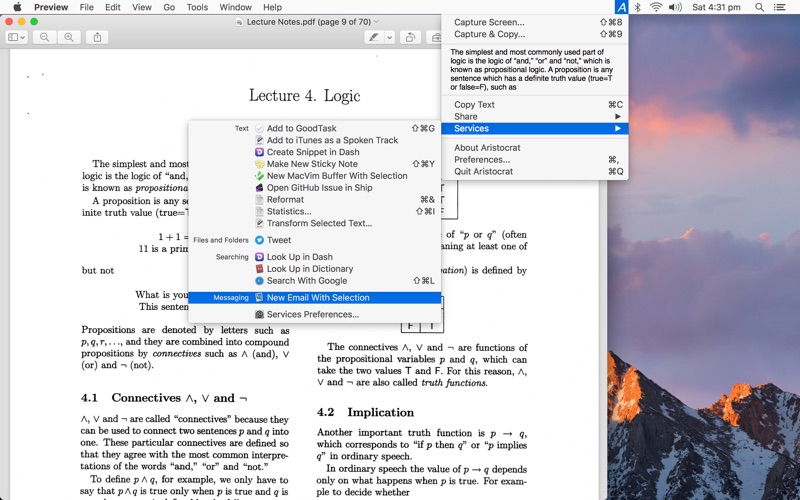Click the volume icon in menu bar
This screenshot has width=800, height=500.
click(675, 7)
